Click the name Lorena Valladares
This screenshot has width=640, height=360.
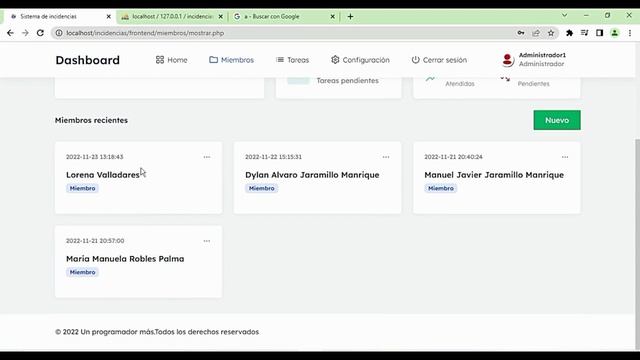click(103, 175)
